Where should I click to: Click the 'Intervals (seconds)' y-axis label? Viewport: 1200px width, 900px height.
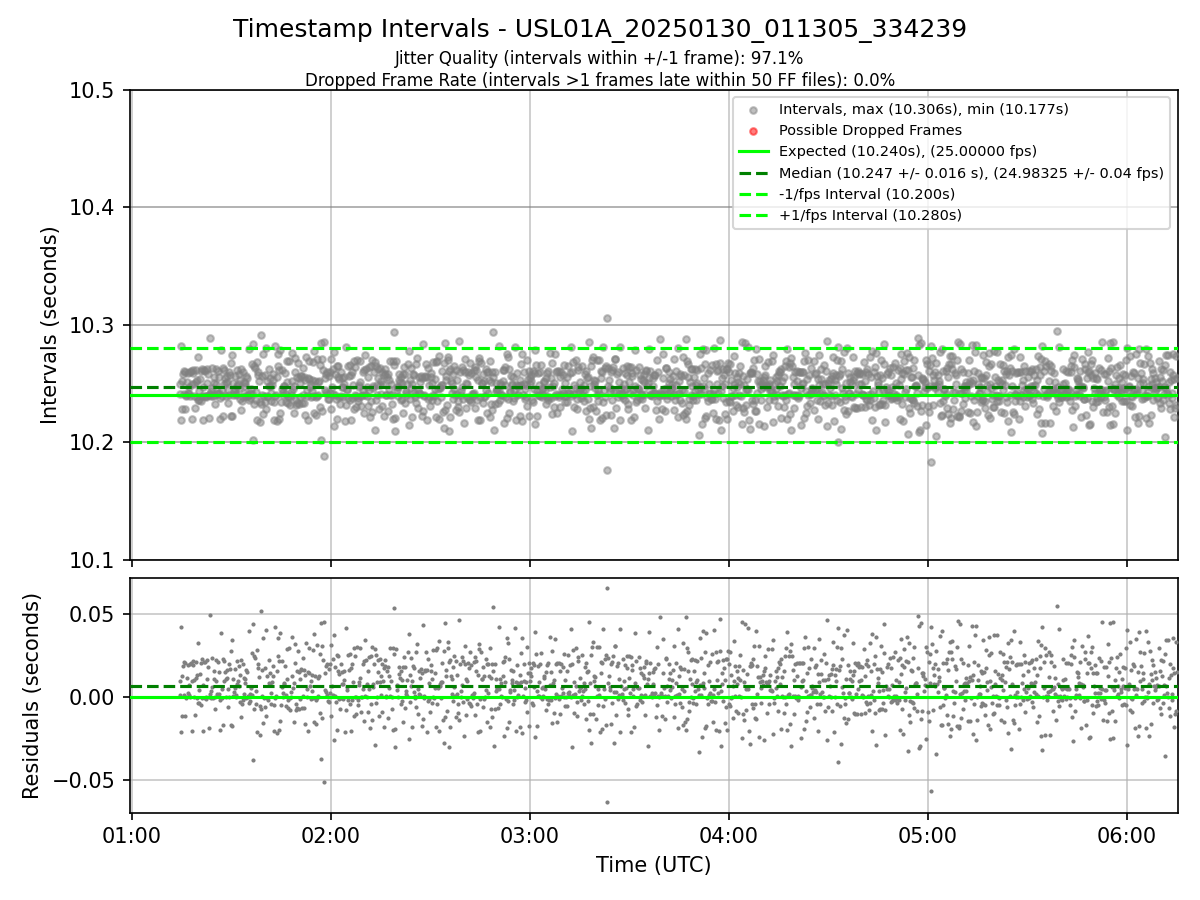[50, 325]
